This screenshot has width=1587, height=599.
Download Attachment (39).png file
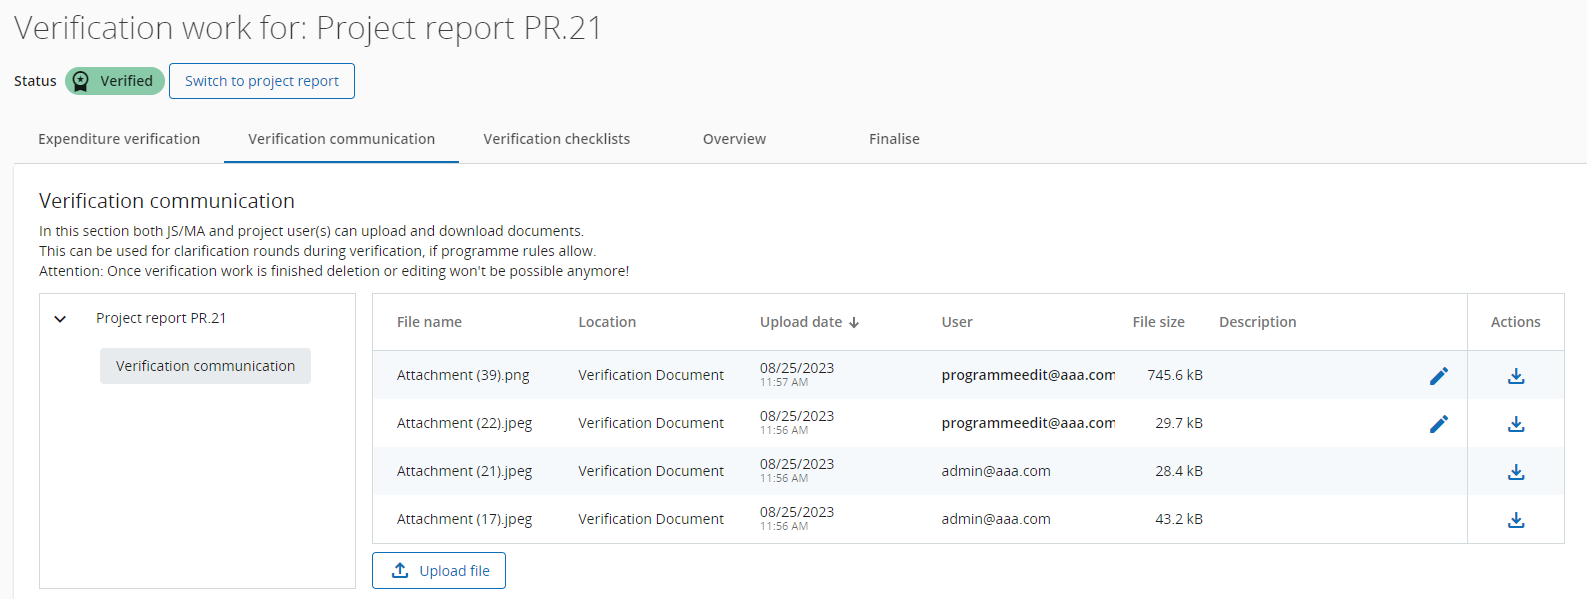(1515, 376)
